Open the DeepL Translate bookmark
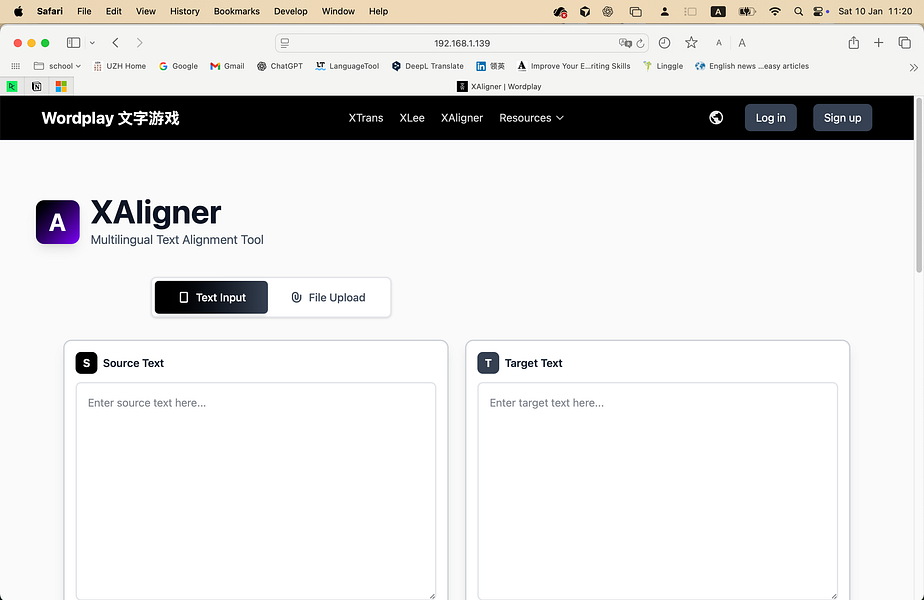Viewport: 924px width, 600px height. tap(428, 66)
